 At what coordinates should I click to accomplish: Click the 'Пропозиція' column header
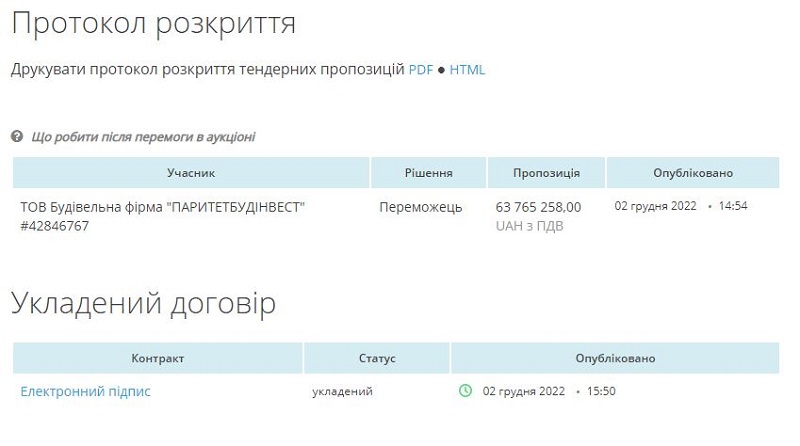point(546,173)
